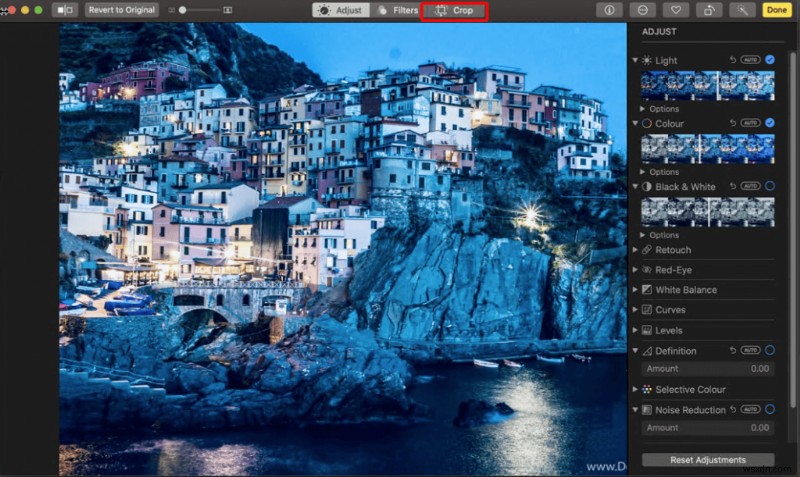
Task: Click the Colour circle icon
Action: click(646, 123)
